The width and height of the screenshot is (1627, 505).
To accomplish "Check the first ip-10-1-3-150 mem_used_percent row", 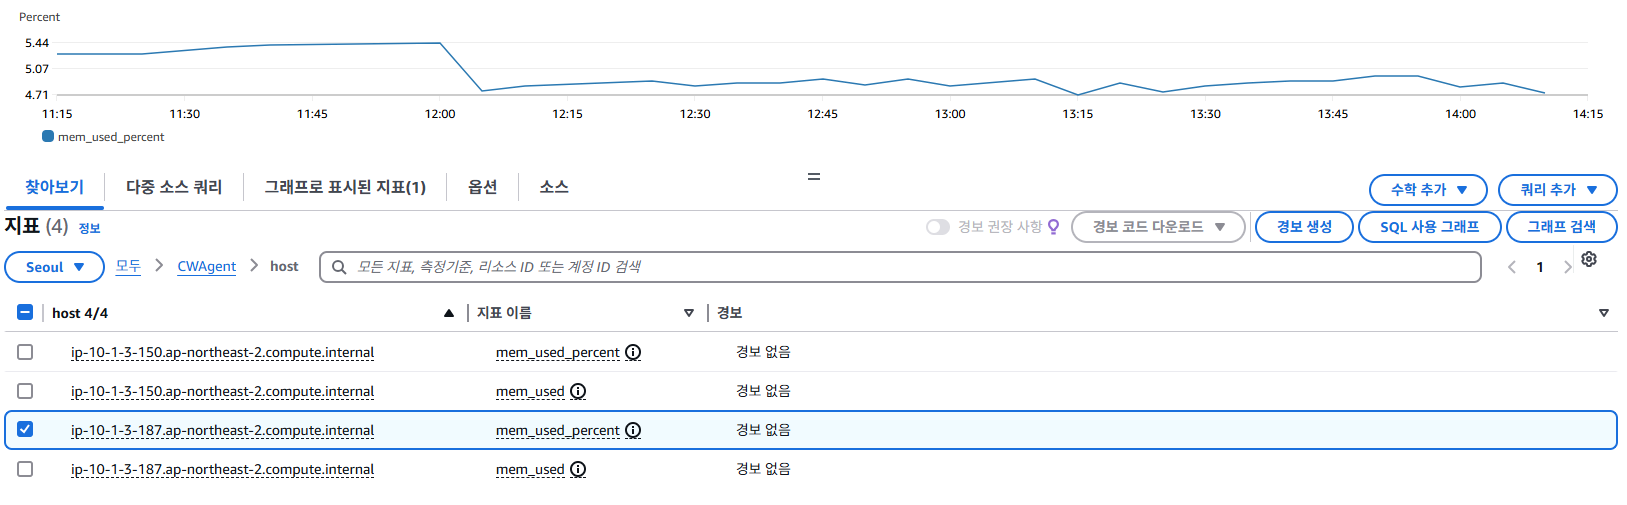I will coord(25,352).
